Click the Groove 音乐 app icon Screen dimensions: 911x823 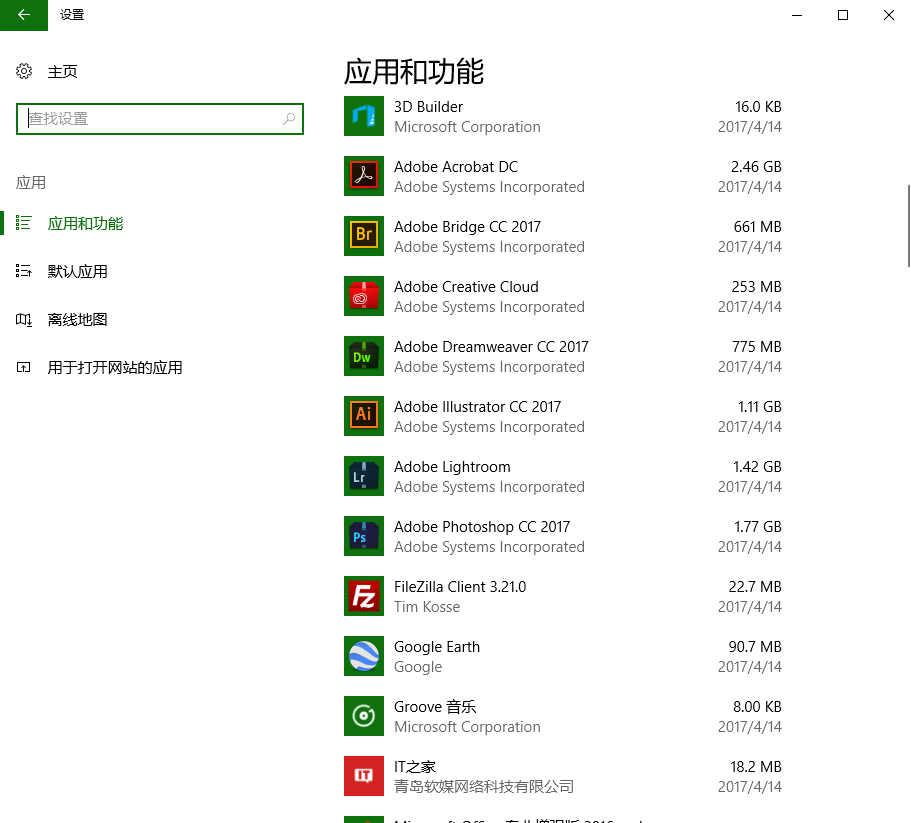point(363,716)
